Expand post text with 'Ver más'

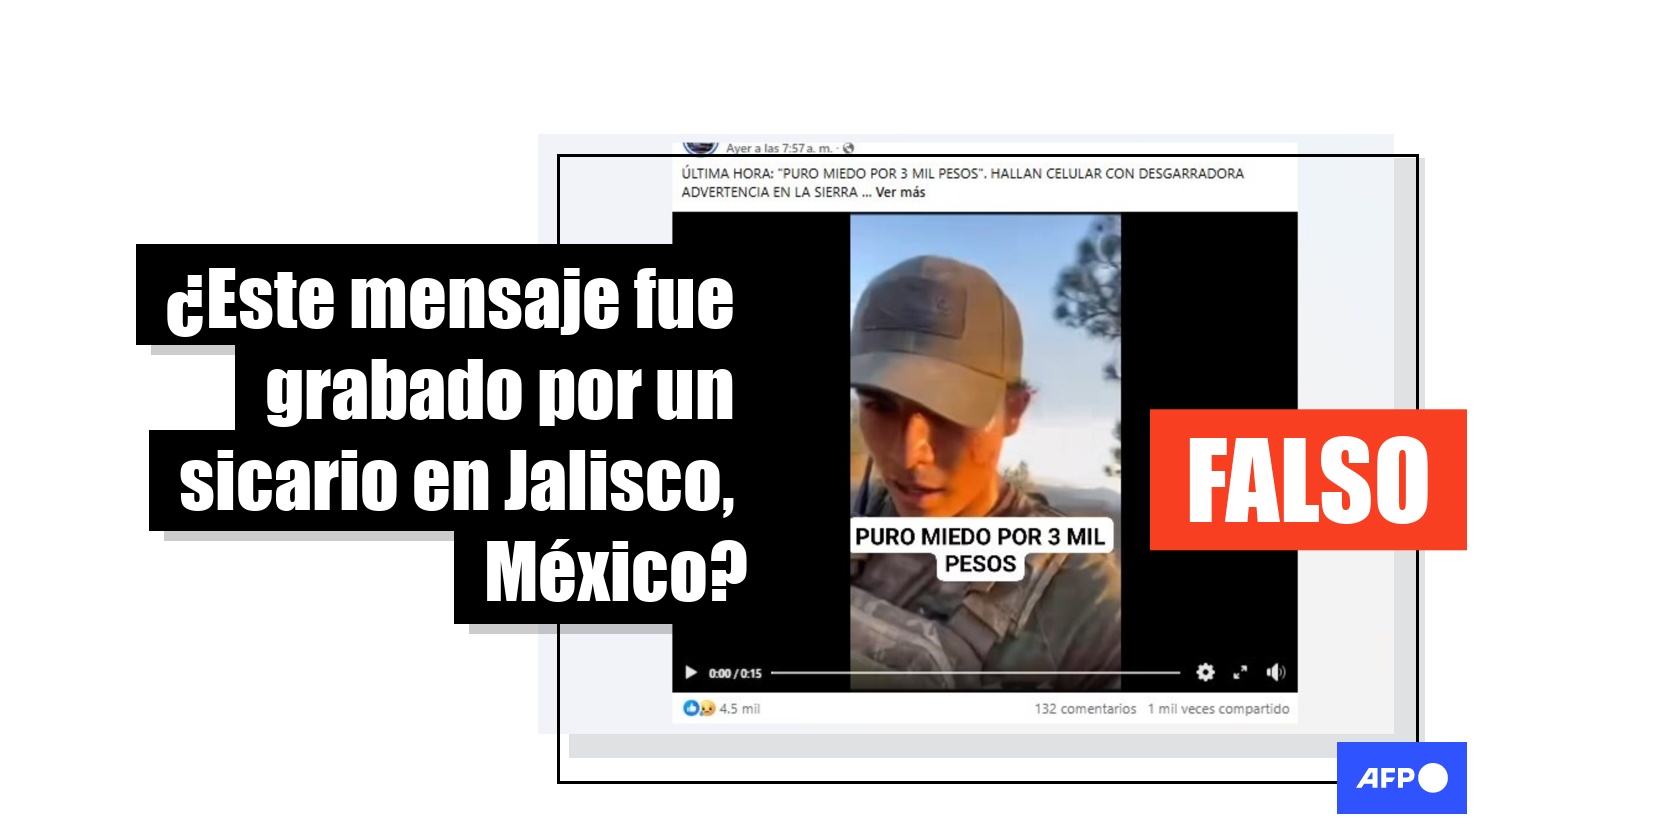900,192
